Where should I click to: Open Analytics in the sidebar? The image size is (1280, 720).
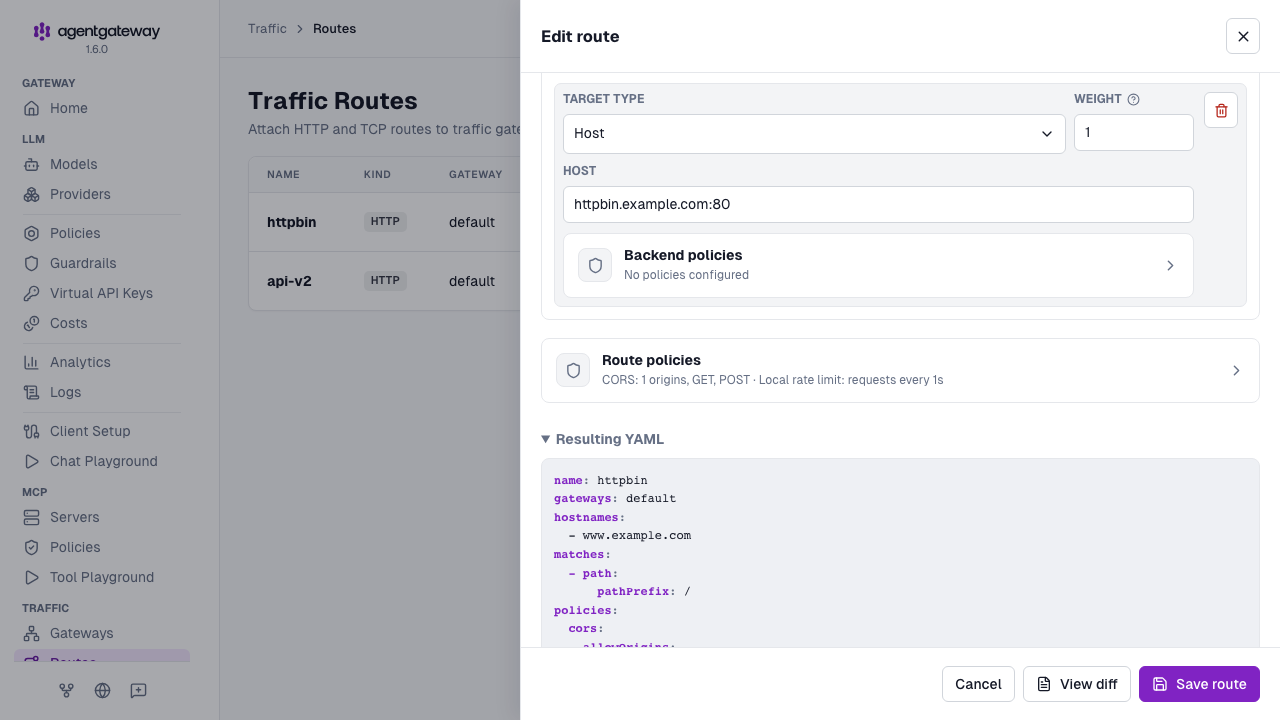point(102,362)
